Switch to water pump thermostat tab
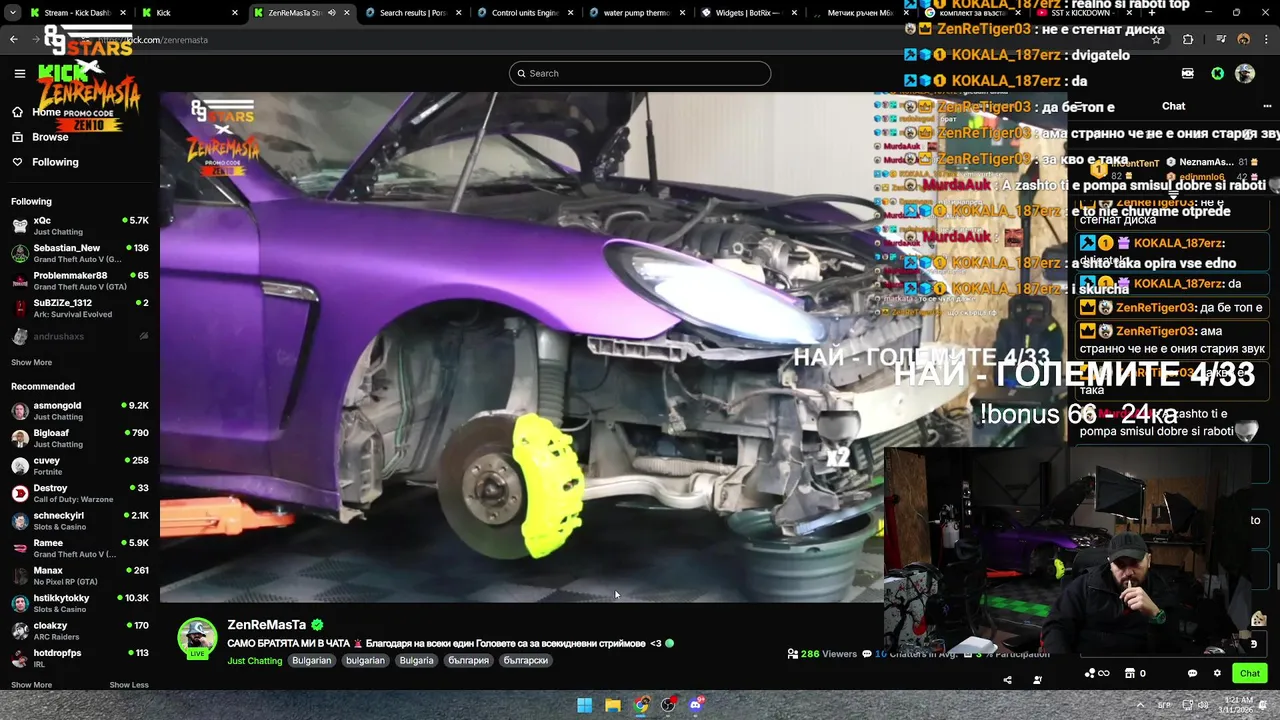This screenshot has height=720, width=1280. pyautogui.click(x=636, y=13)
